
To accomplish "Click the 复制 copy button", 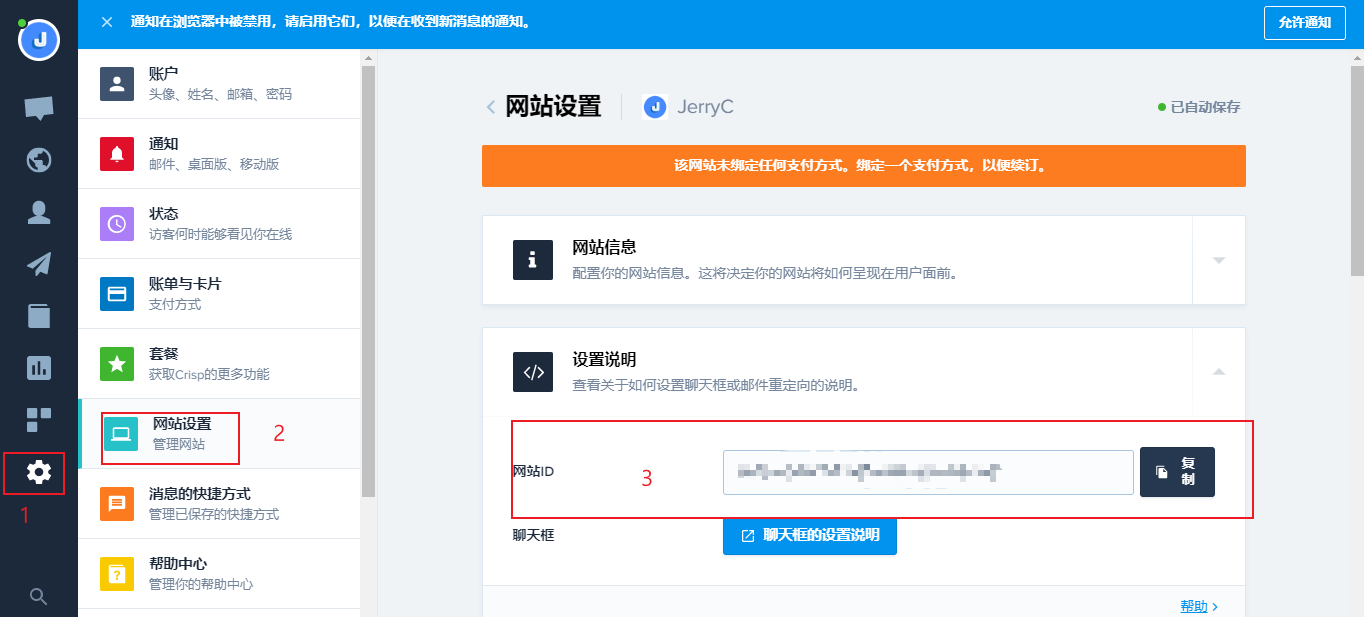I will [x=1177, y=472].
